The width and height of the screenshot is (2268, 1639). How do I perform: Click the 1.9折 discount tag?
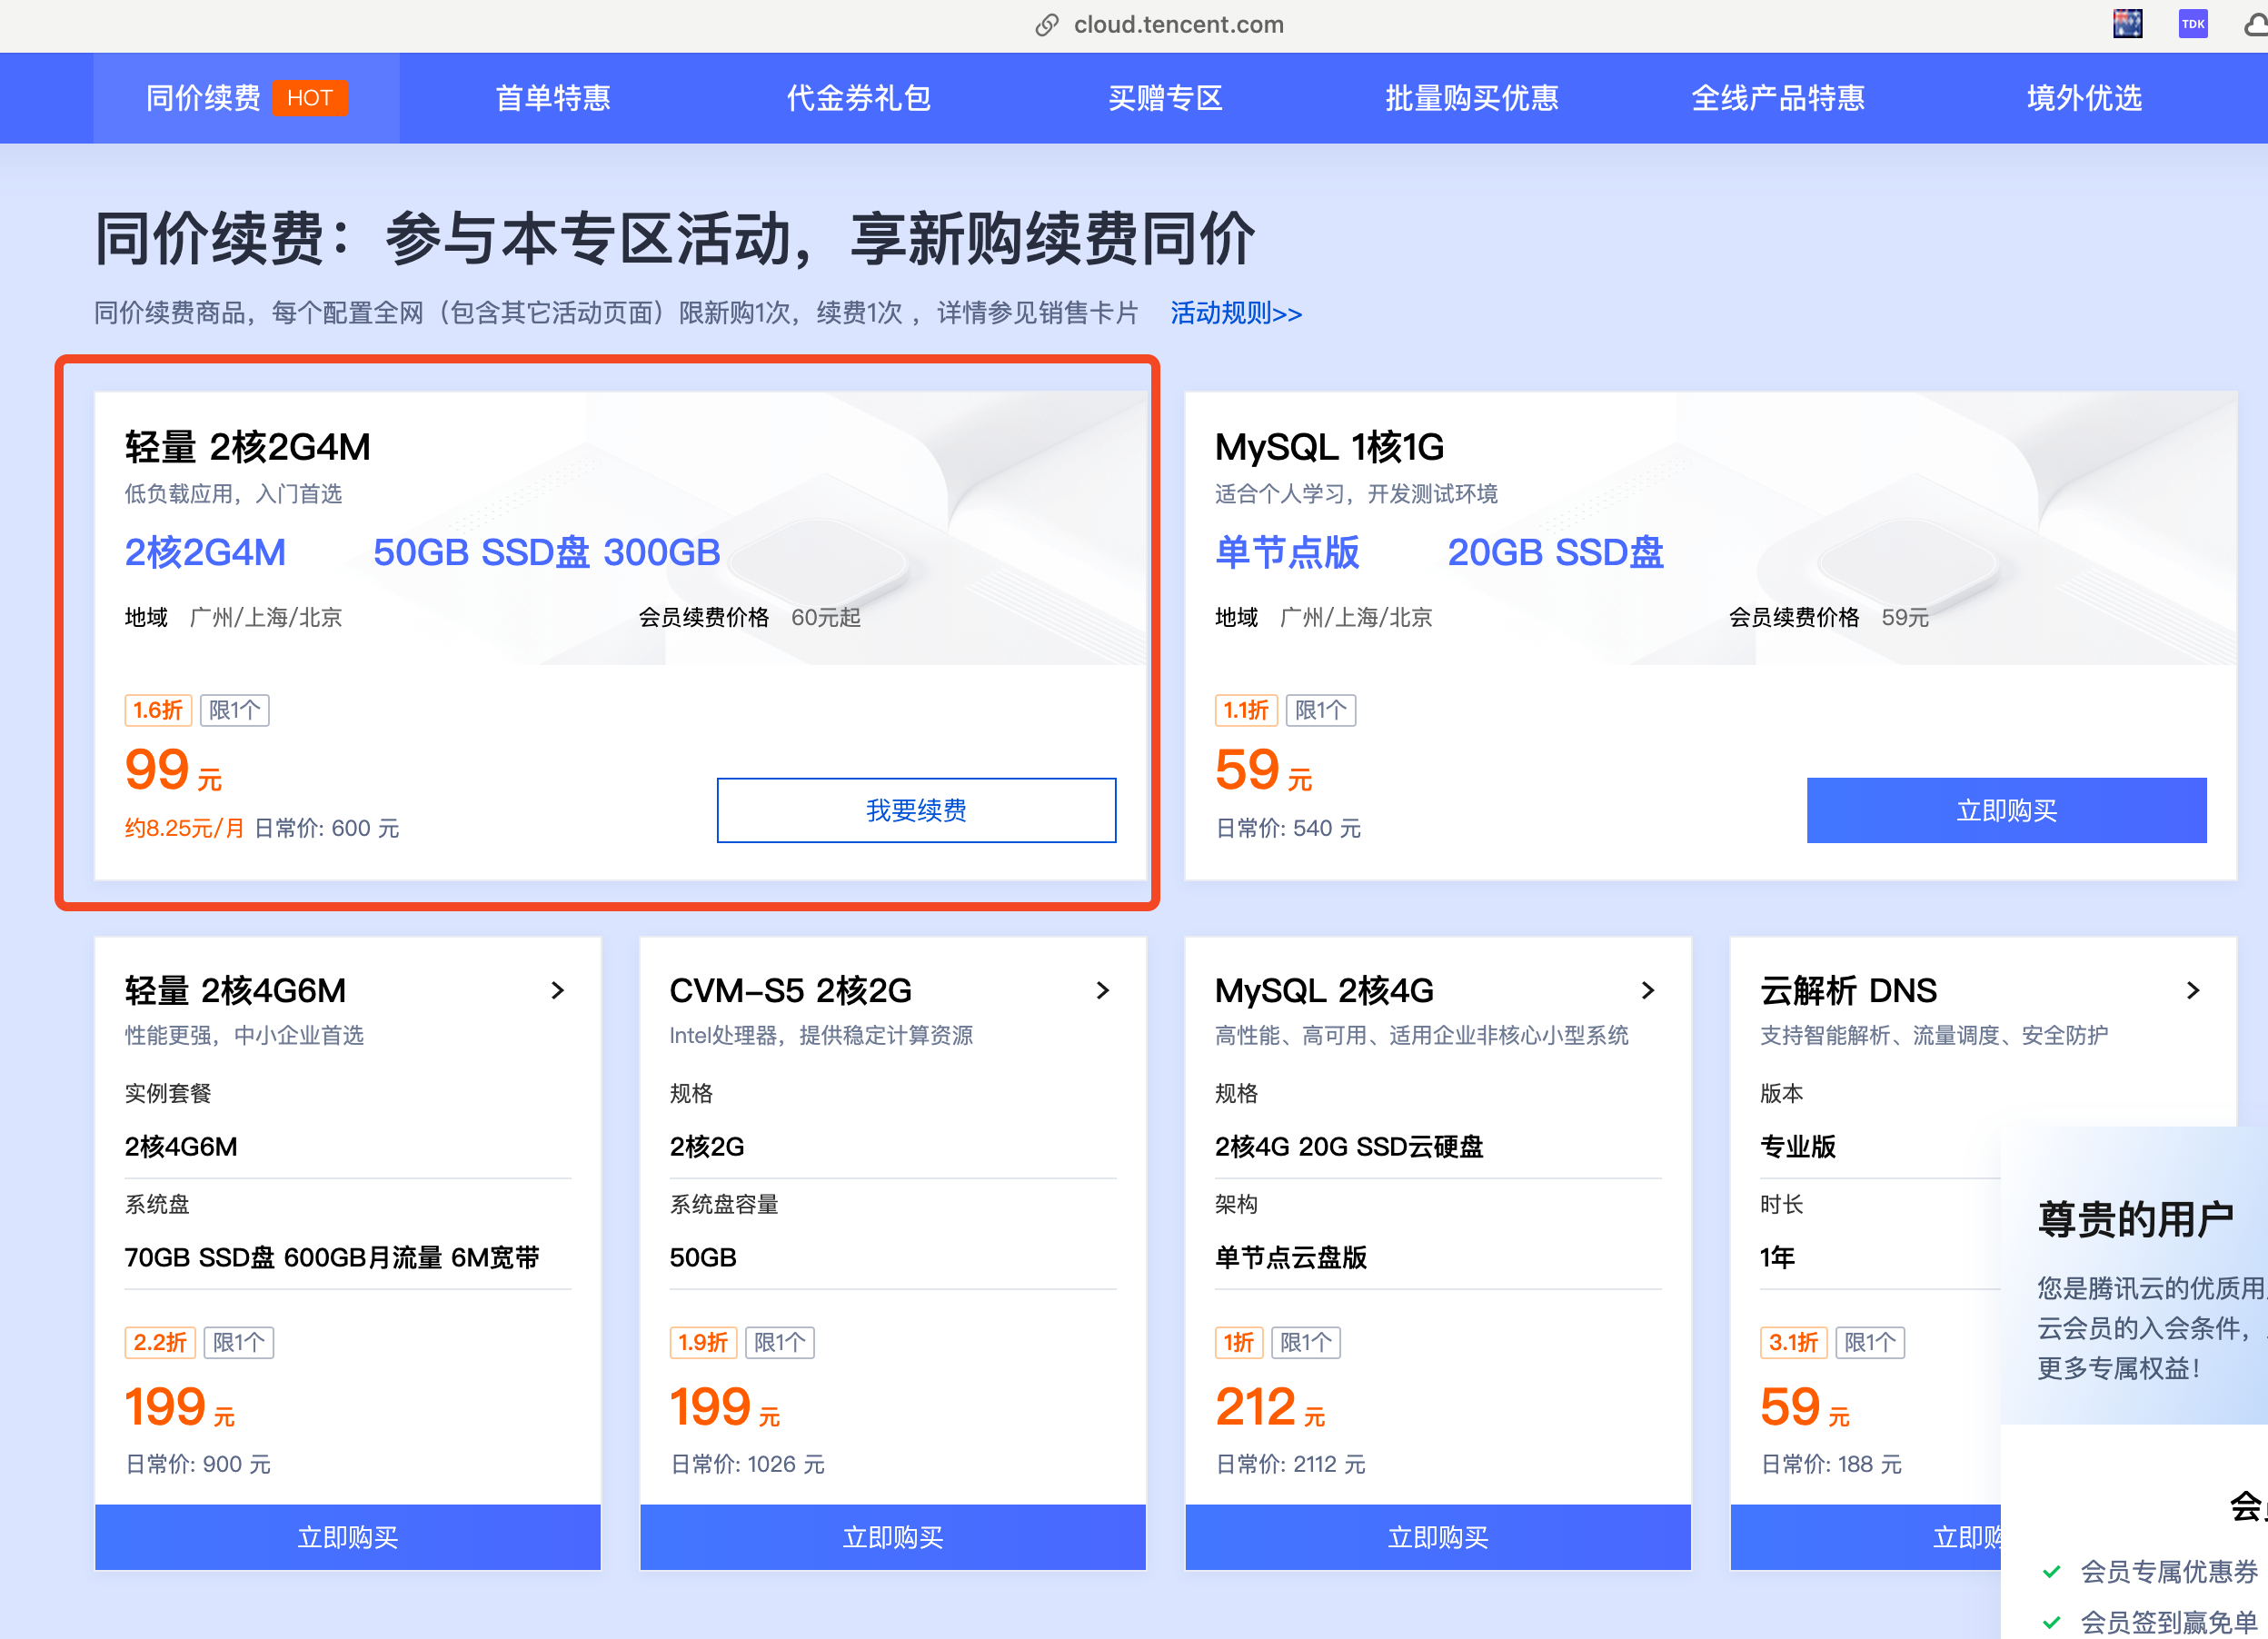[703, 1342]
